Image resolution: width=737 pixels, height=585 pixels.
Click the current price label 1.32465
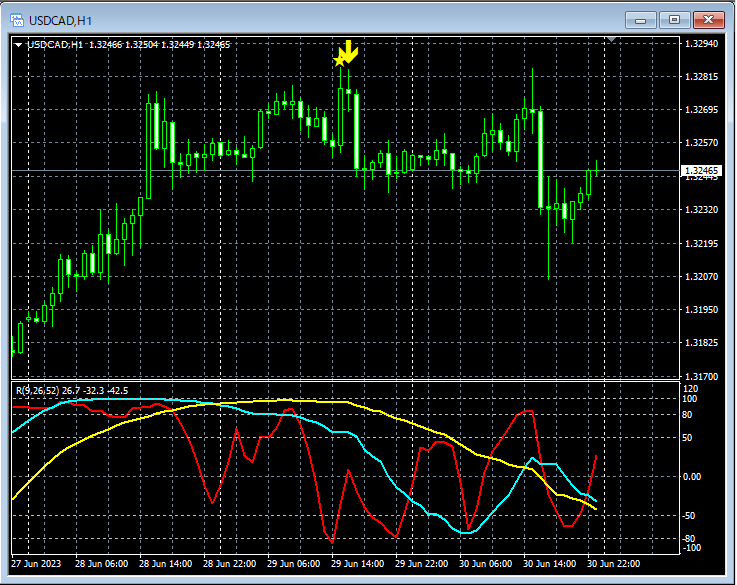[701, 171]
